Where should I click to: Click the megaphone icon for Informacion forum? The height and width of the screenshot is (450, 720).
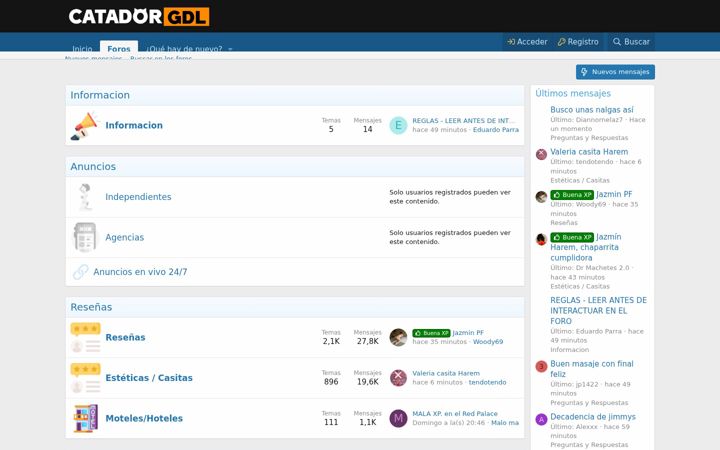tap(84, 125)
